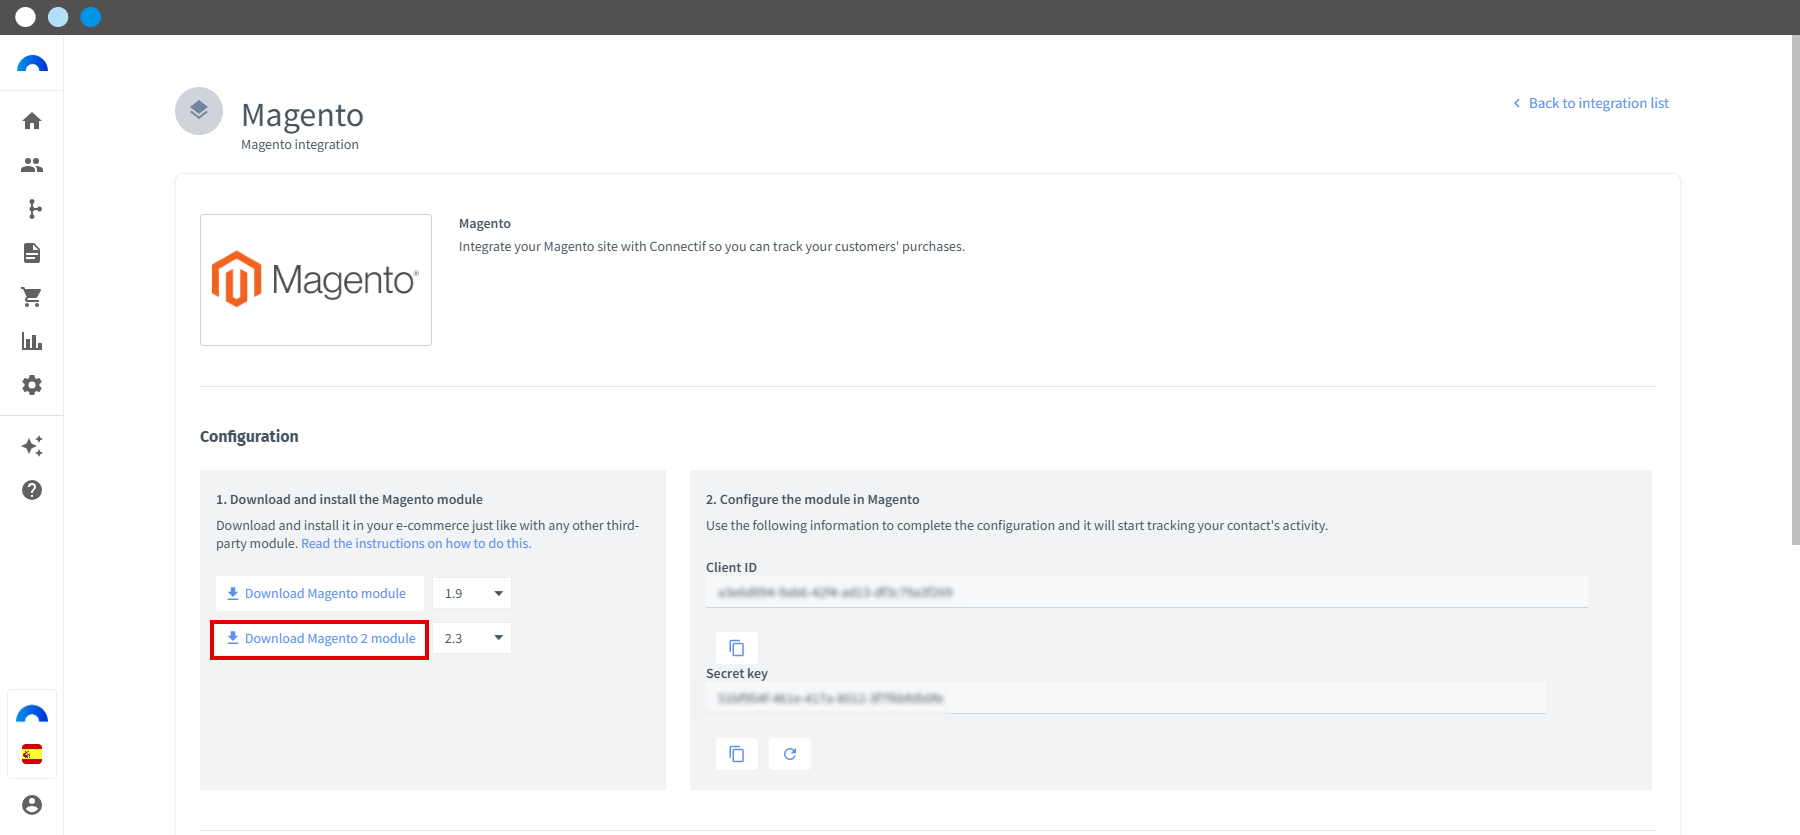Click the Client ID field

(1147, 592)
